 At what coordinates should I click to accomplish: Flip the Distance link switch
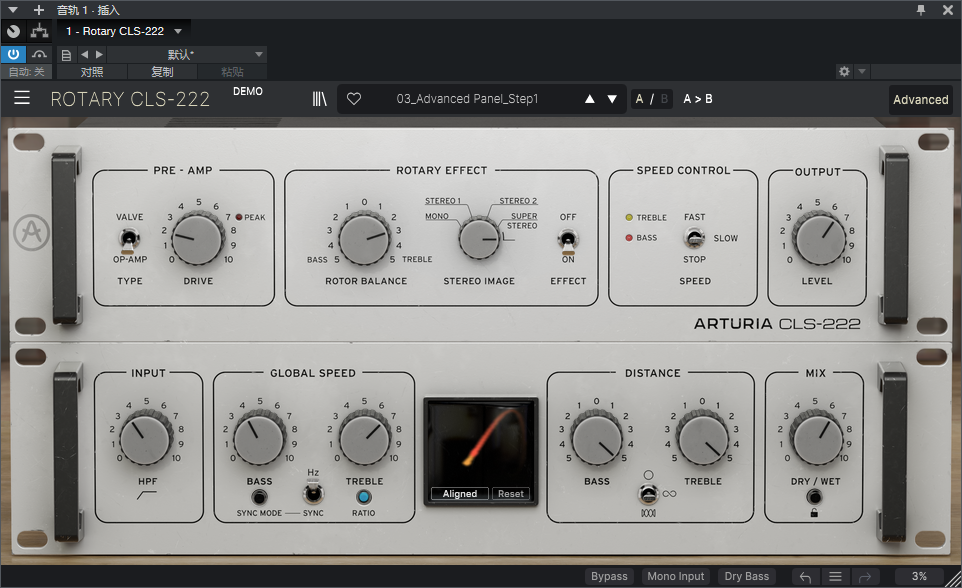pos(648,493)
